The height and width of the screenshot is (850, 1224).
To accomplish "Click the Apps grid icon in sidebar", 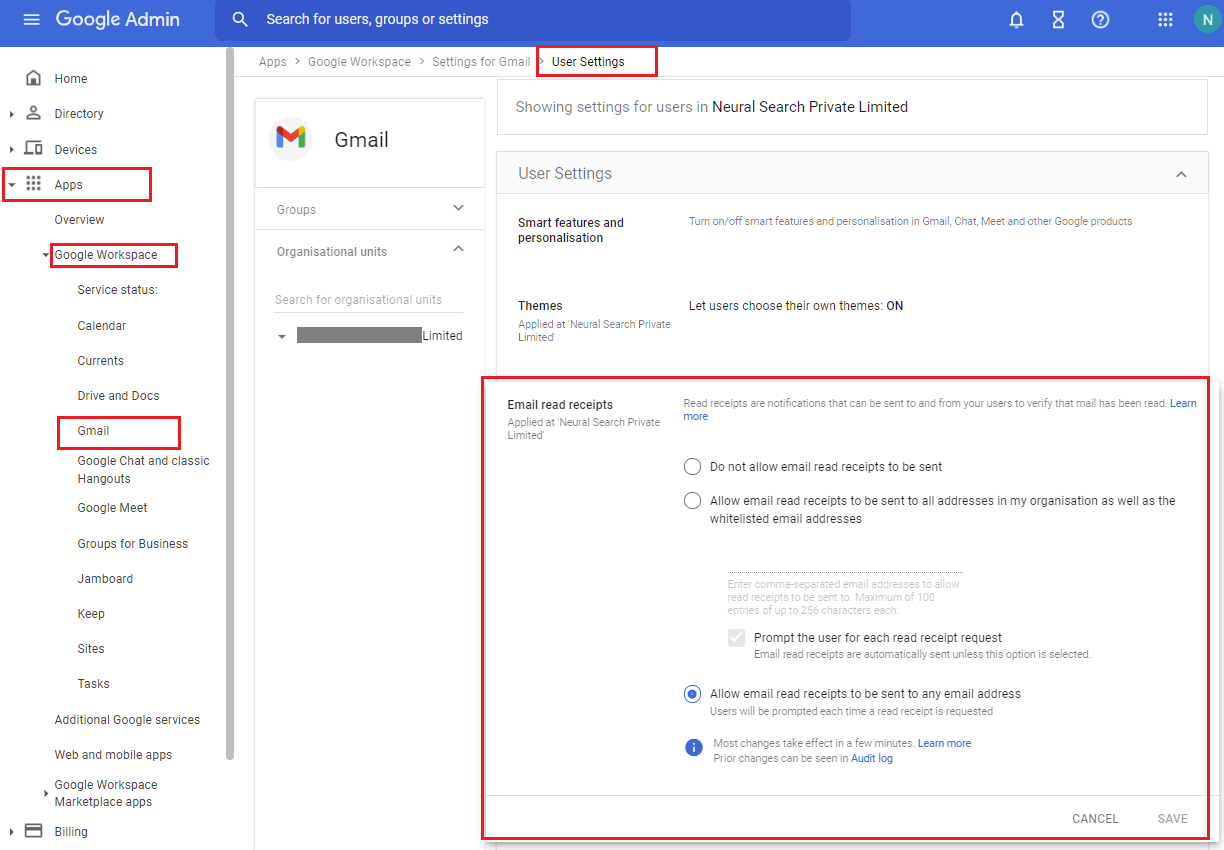I will pos(33,184).
